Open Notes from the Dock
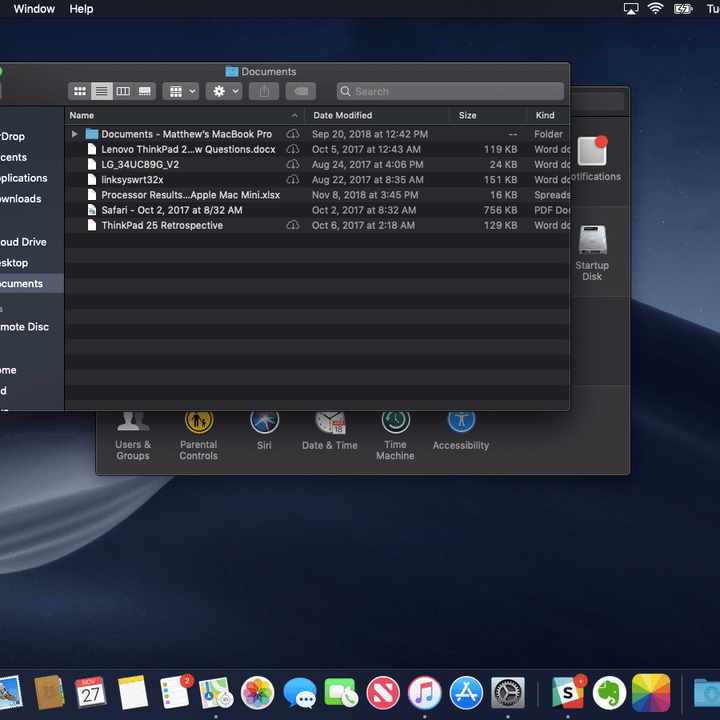Screen dimensions: 720x720 (133, 692)
